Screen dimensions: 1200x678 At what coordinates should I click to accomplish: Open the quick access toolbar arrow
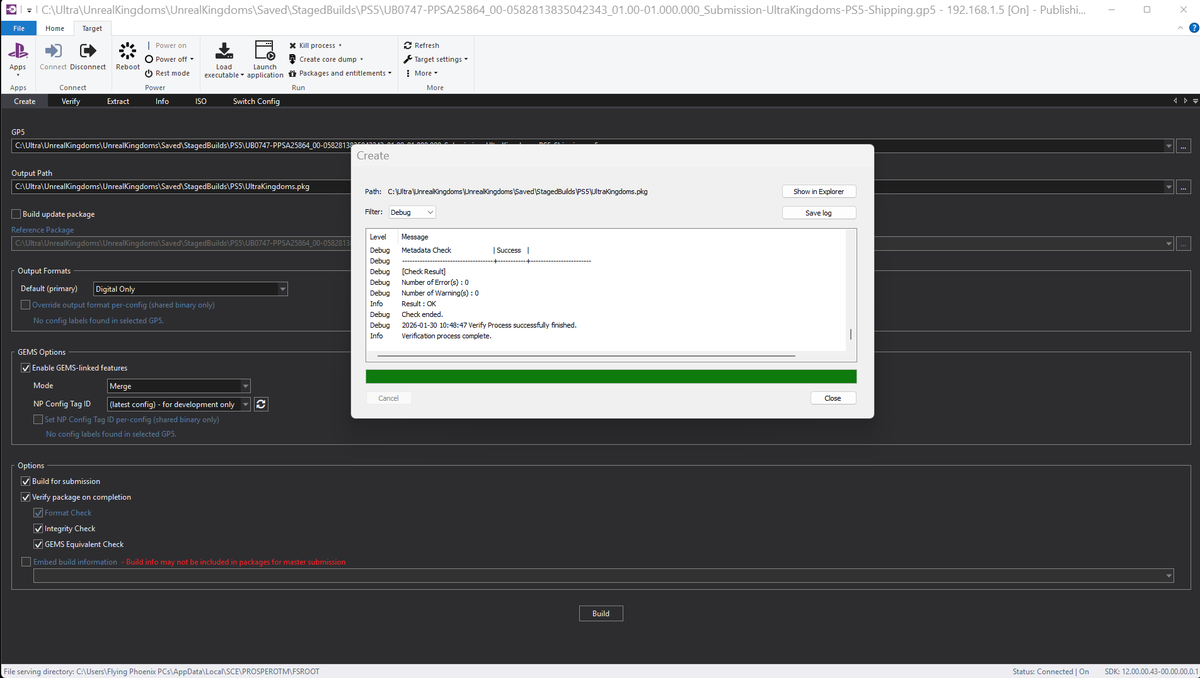tap(29, 10)
